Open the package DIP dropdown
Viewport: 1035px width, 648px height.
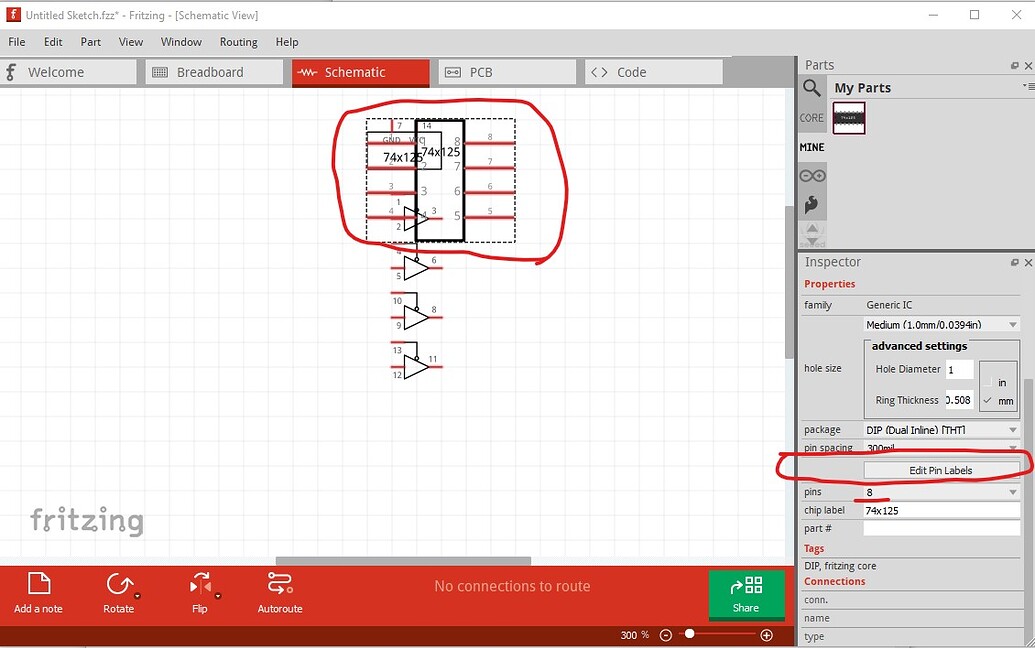942,430
